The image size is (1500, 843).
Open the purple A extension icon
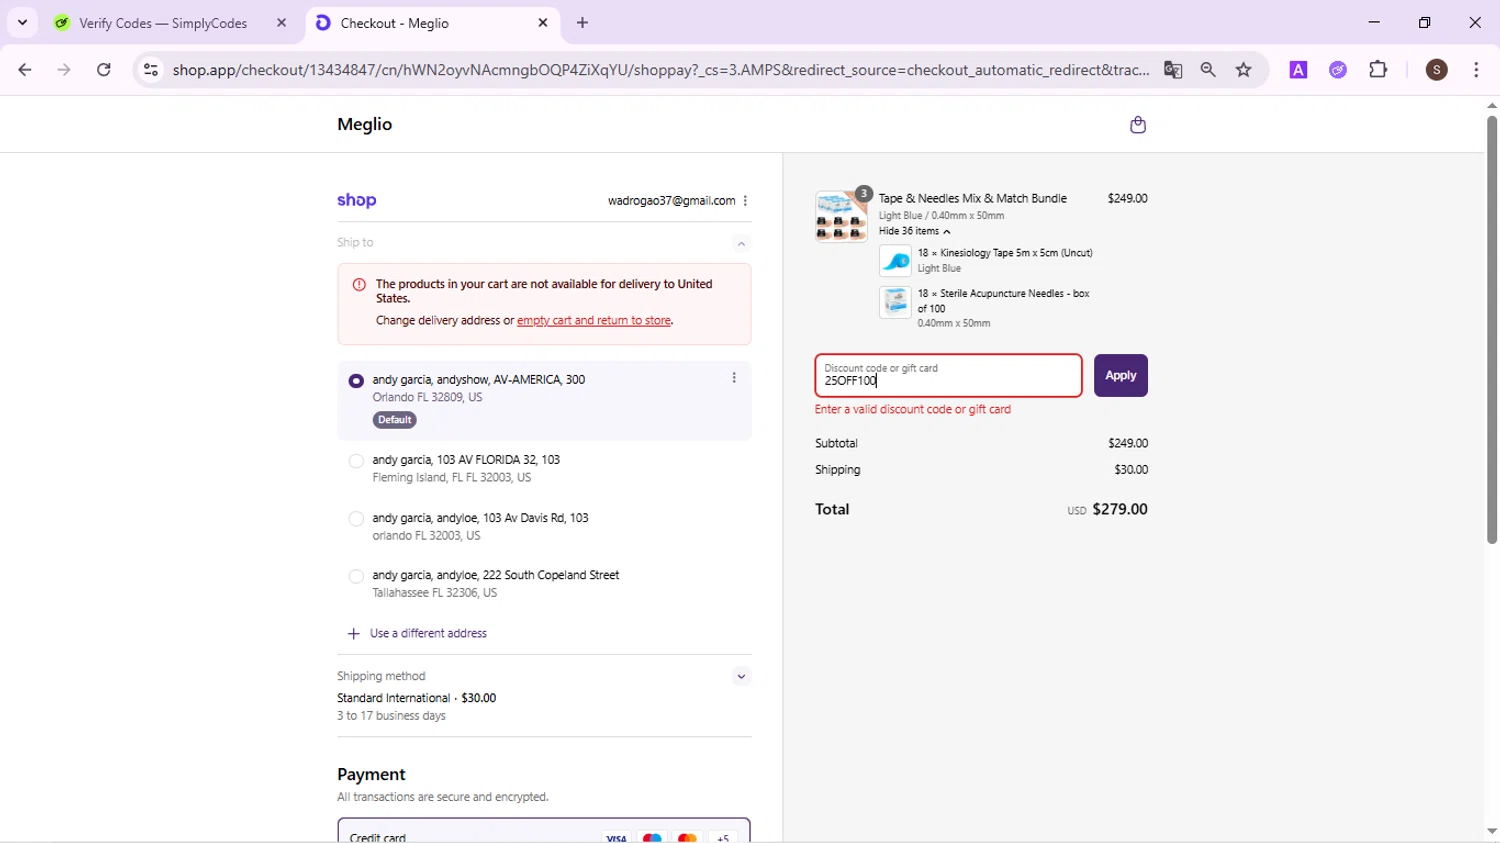[1298, 70]
